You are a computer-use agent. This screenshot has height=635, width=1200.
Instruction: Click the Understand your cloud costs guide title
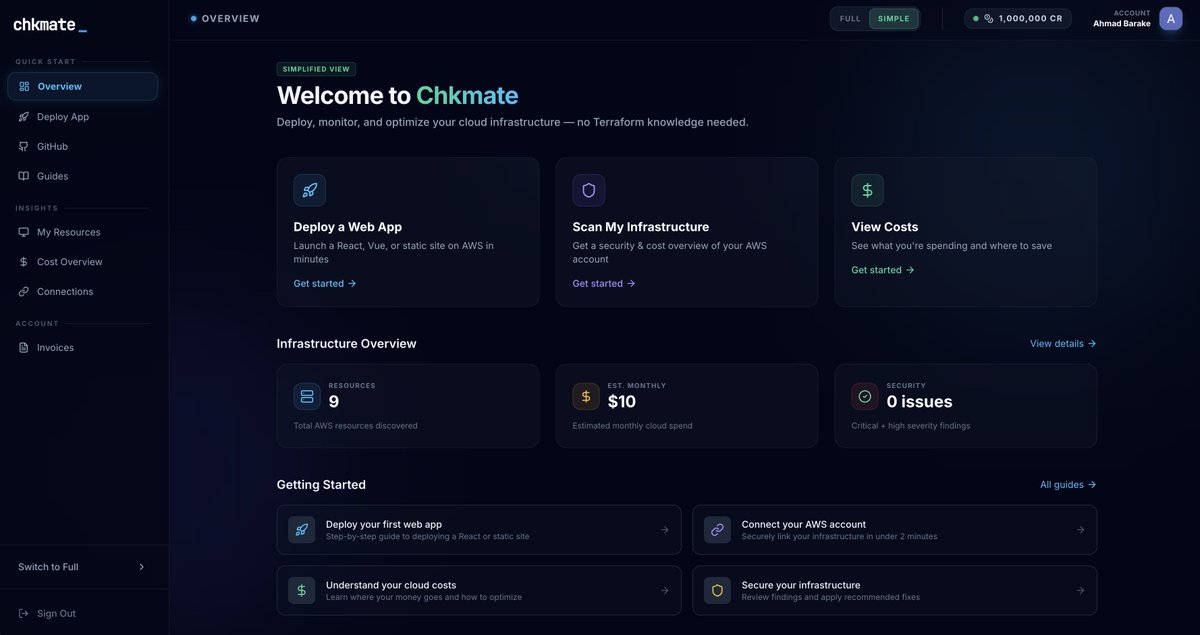pyautogui.click(x=391, y=585)
